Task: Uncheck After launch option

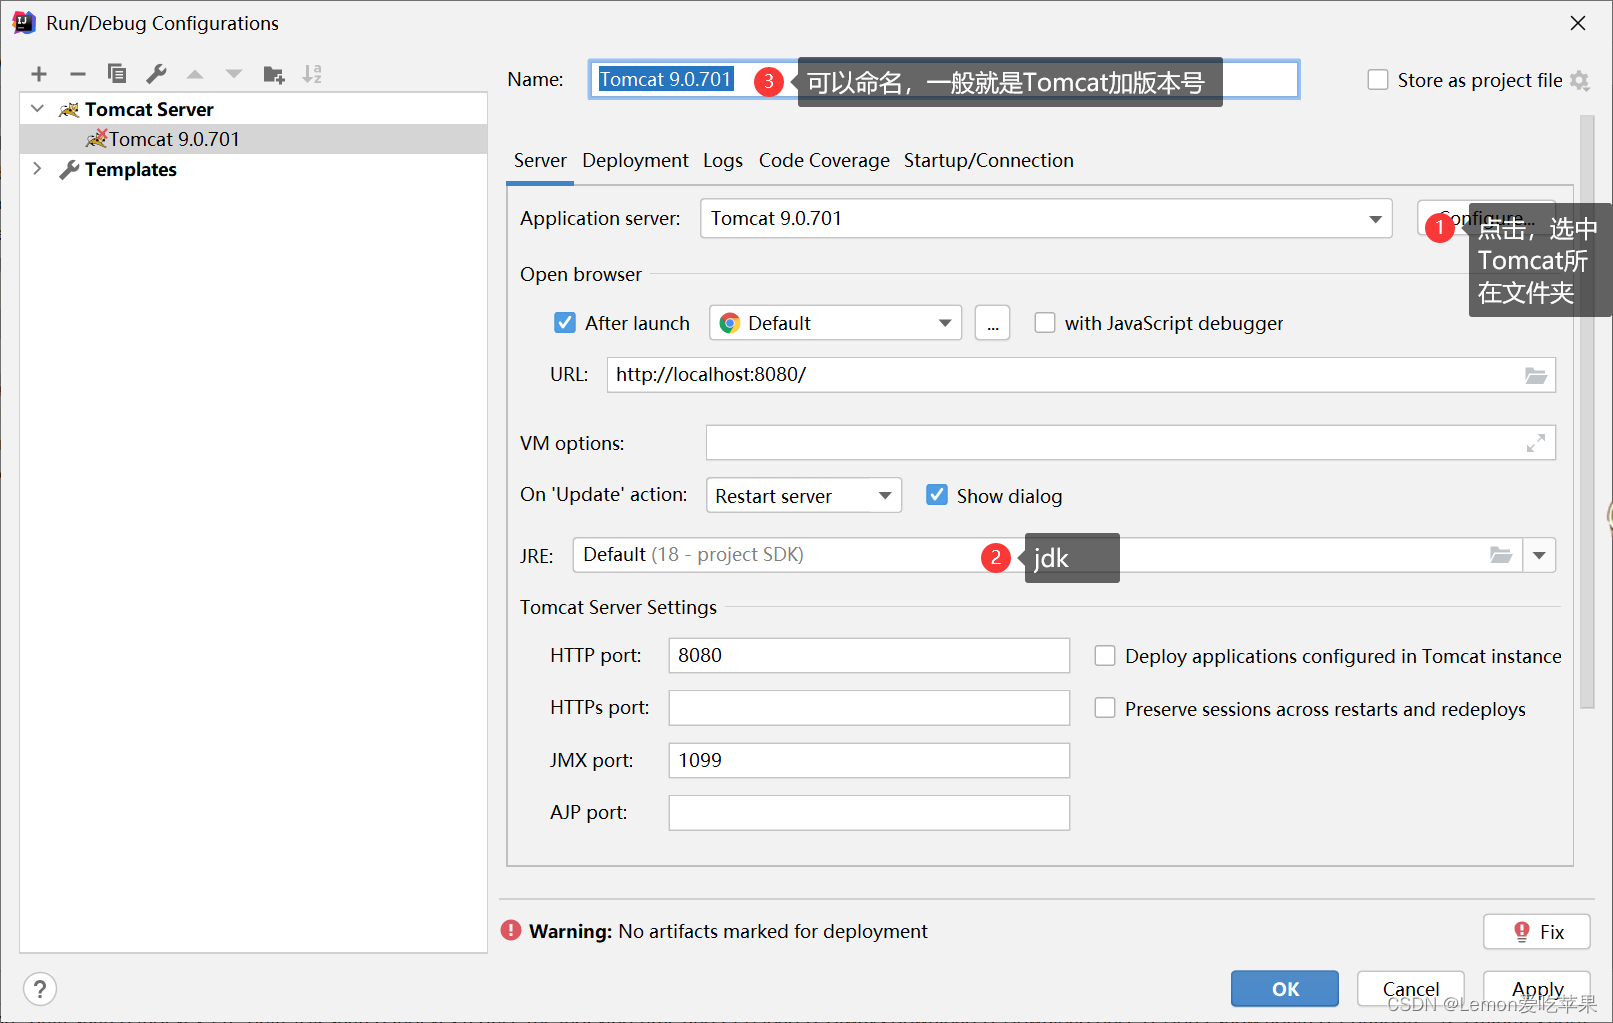Action: (565, 323)
